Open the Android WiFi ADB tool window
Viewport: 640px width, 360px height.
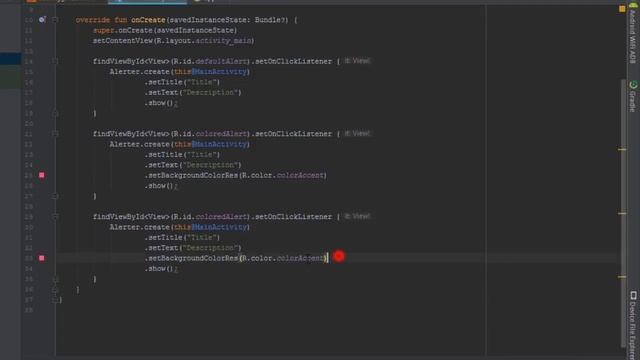[x=633, y=38]
